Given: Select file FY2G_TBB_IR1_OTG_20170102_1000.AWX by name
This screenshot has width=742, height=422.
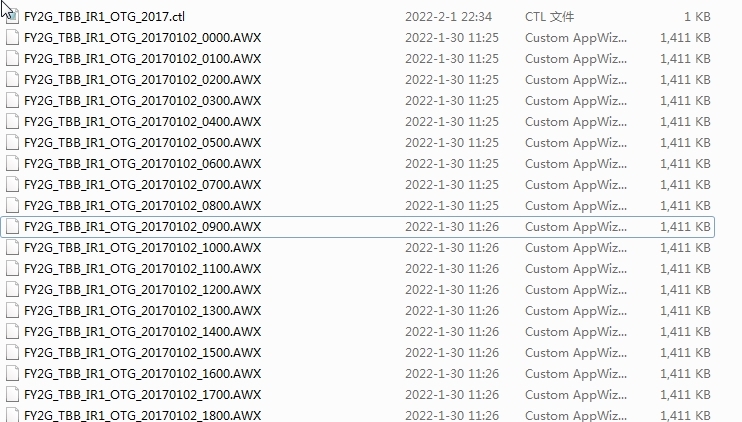Looking at the screenshot, I should click(142, 247).
